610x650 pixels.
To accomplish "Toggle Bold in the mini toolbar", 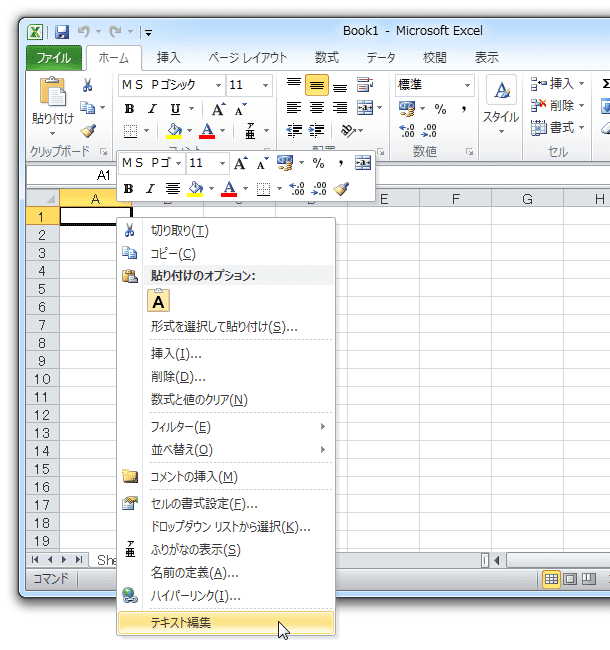I will click(128, 189).
